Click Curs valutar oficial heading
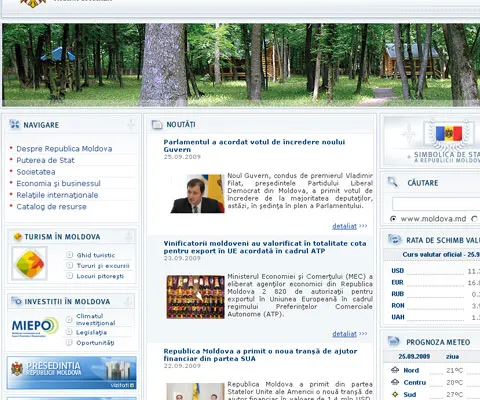Image resolution: width=480 pixels, height=400 pixels. coord(441,254)
